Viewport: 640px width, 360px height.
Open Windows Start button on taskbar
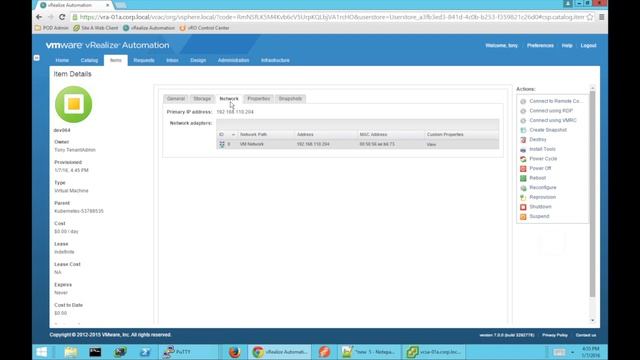point(42,352)
